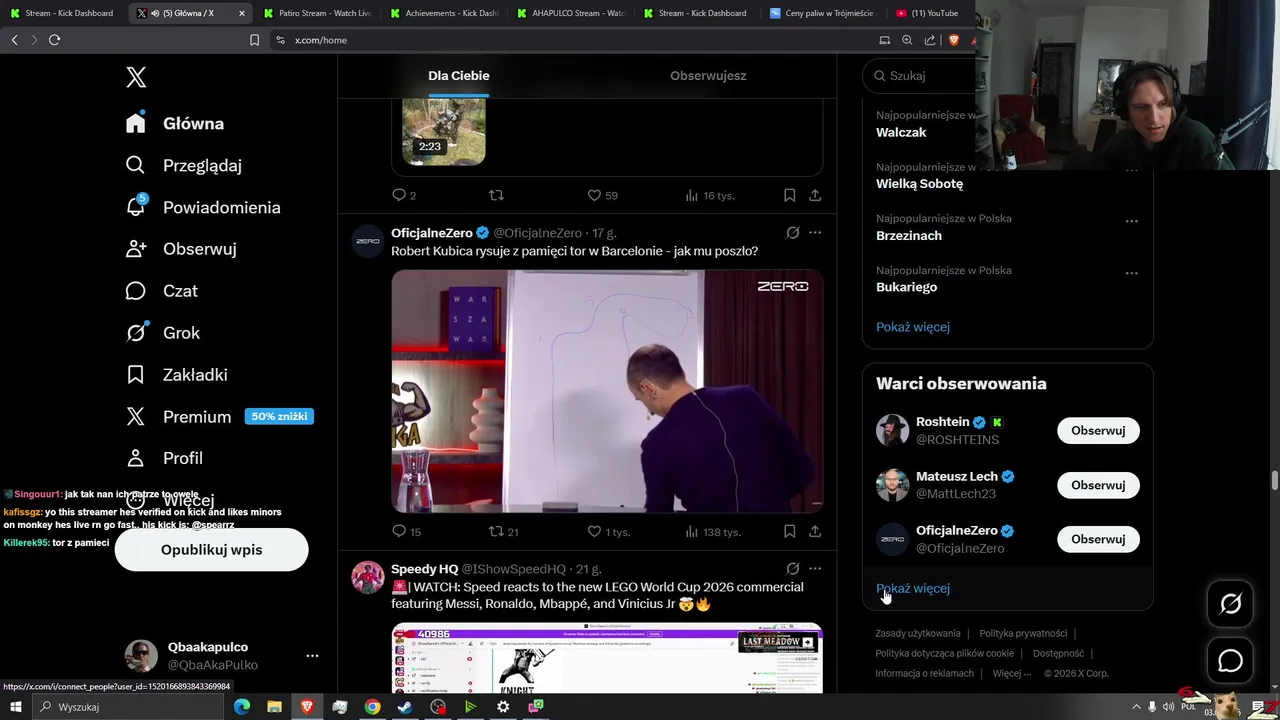Go back in browser
Screen dimensions: 1280x720
click(x=14, y=40)
